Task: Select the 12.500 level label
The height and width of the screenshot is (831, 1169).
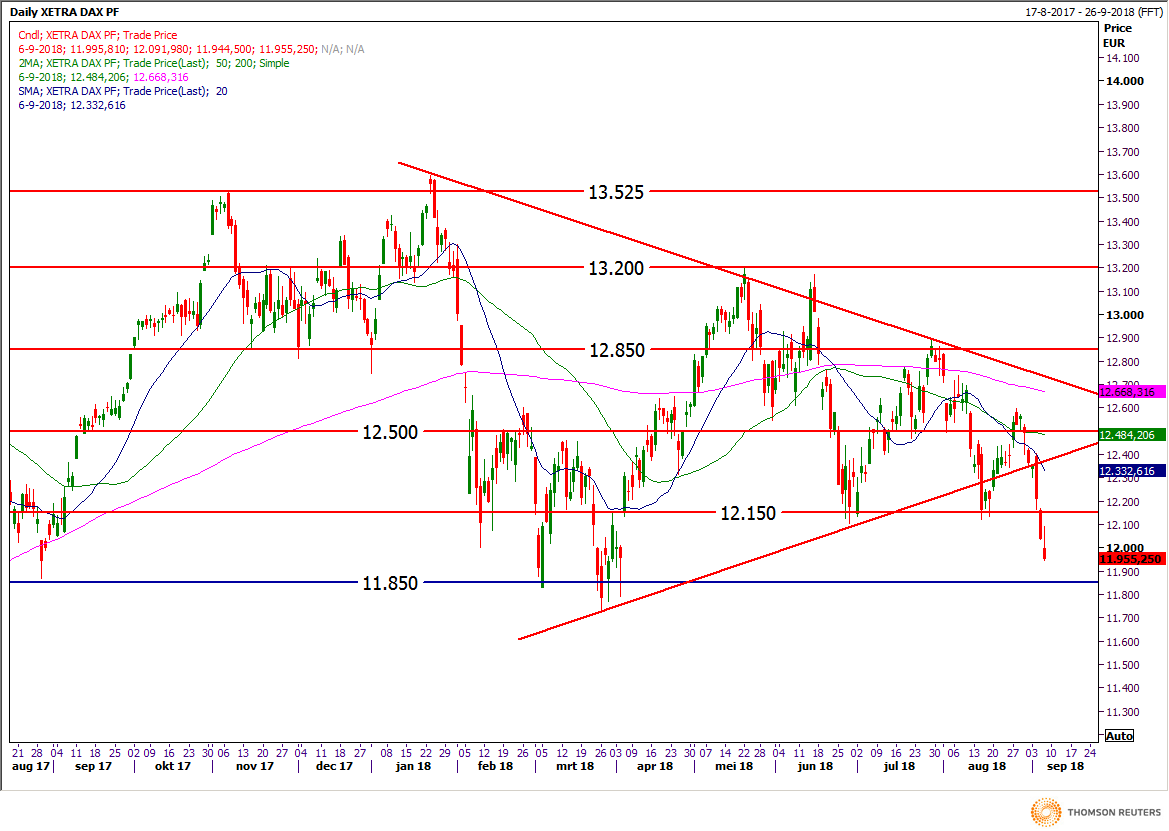Action: tap(390, 432)
